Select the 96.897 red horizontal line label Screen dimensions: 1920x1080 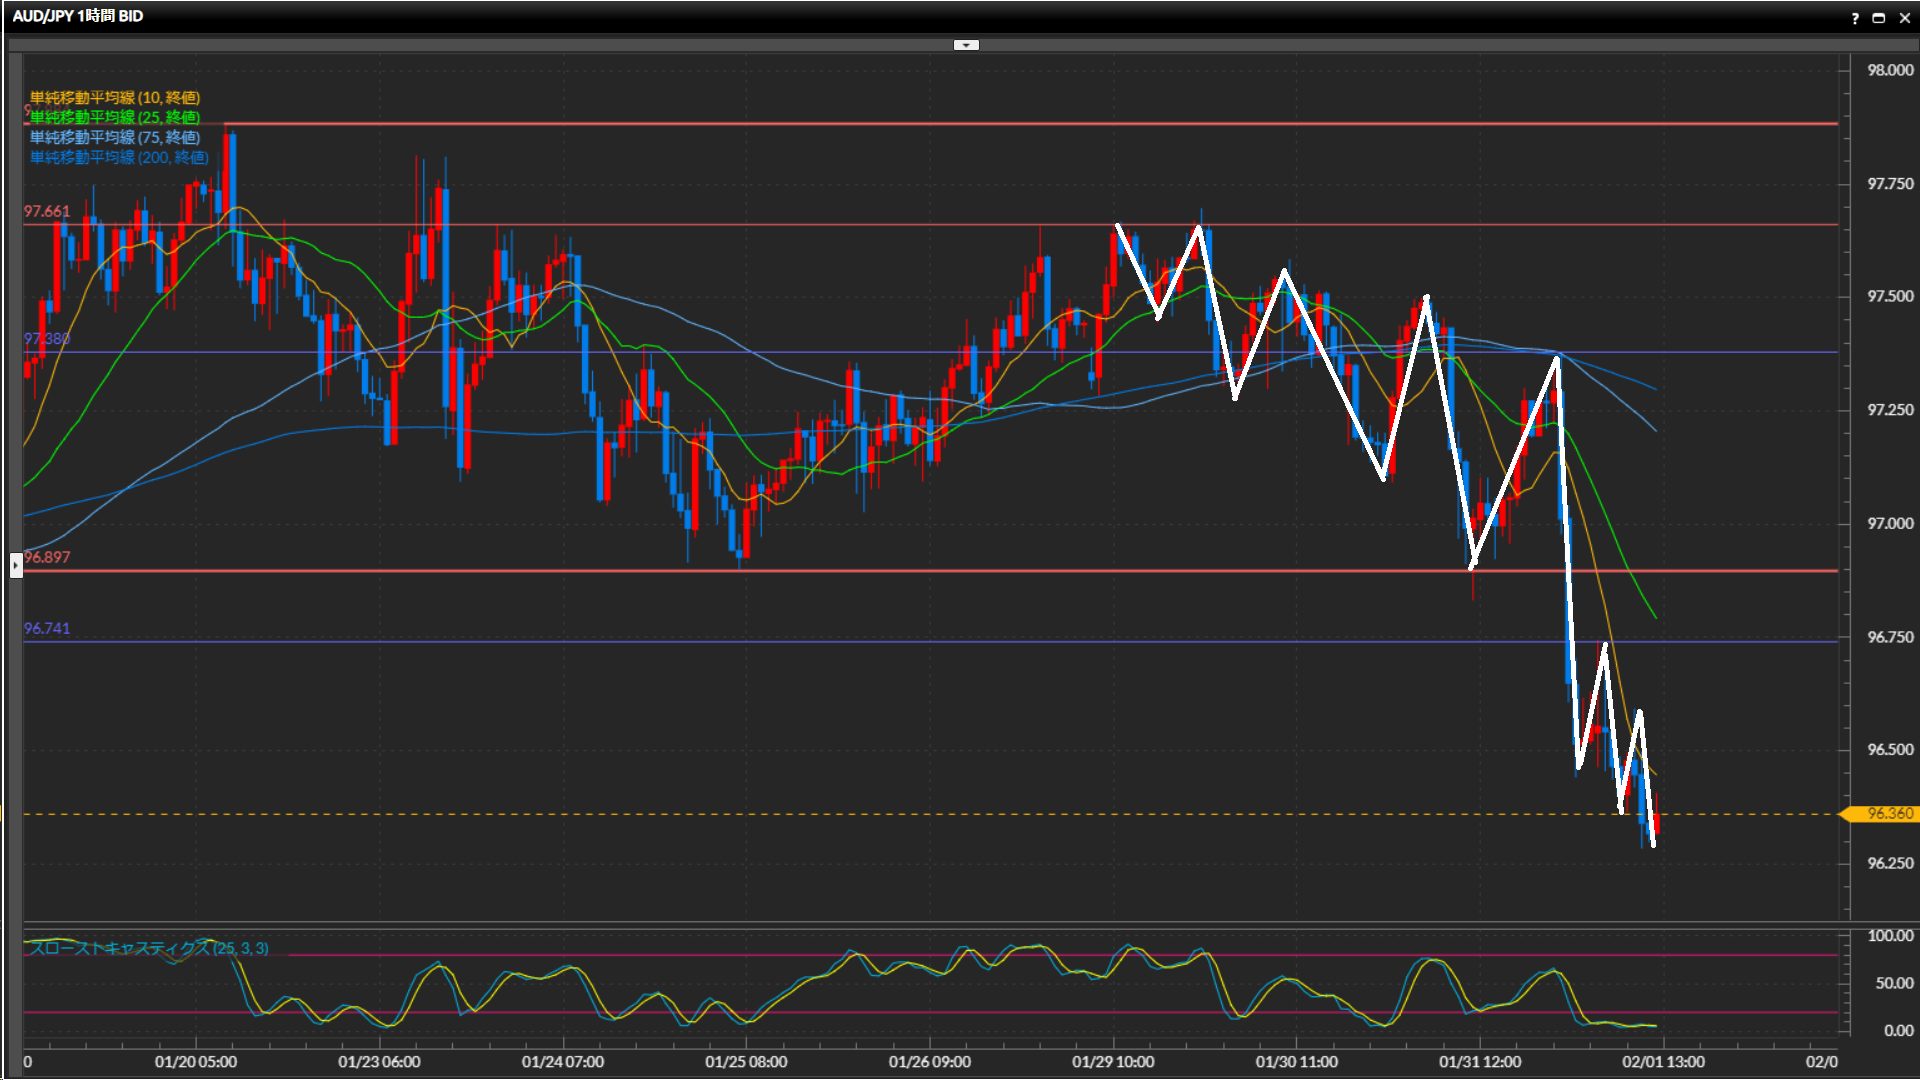click(x=47, y=557)
